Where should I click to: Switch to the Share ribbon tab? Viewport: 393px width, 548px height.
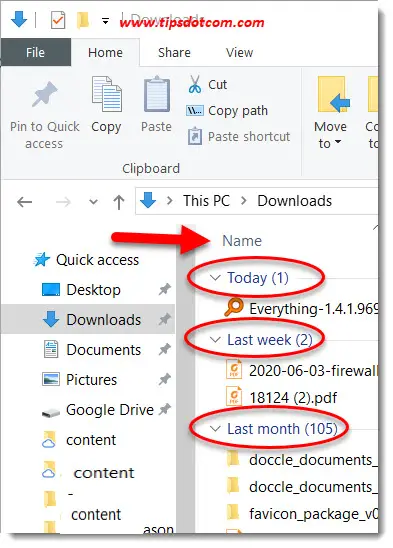174,53
